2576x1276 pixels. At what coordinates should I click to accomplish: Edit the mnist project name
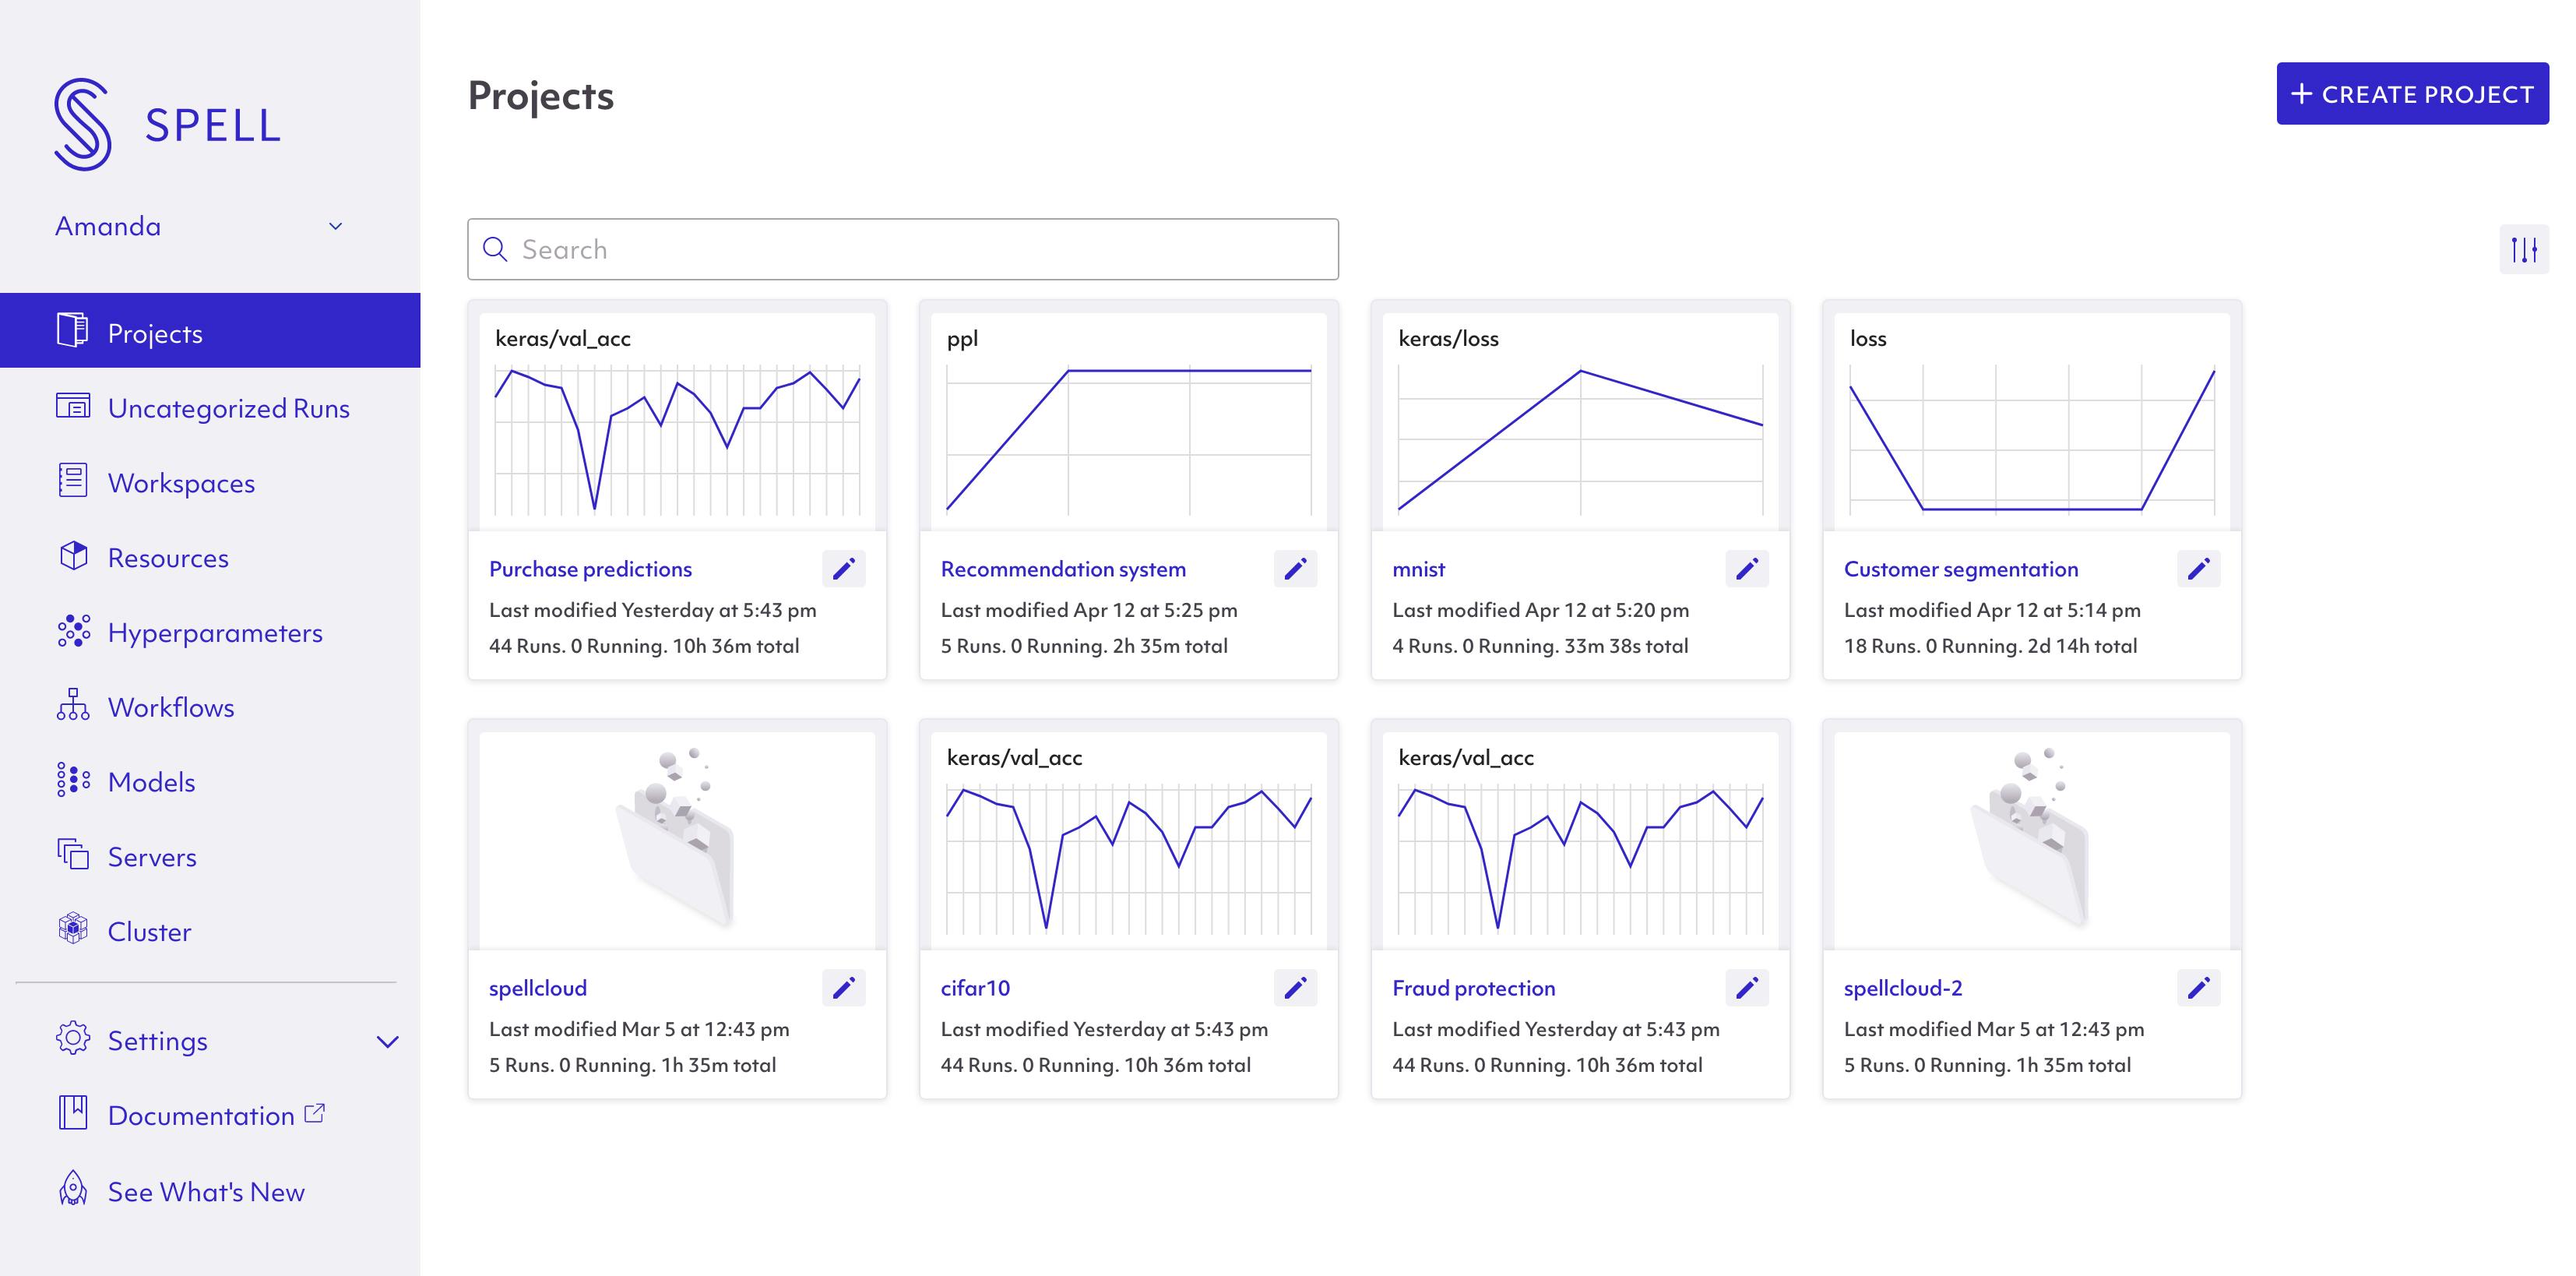click(1747, 569)
